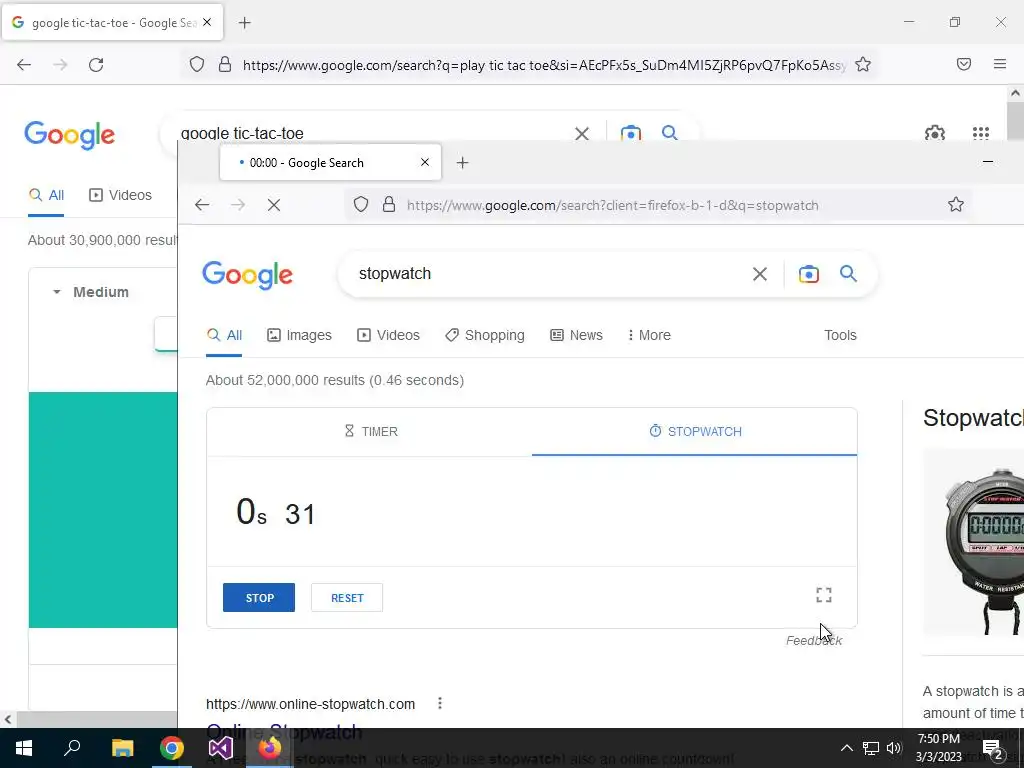Show hidden system tray icons

coord(846,748)
